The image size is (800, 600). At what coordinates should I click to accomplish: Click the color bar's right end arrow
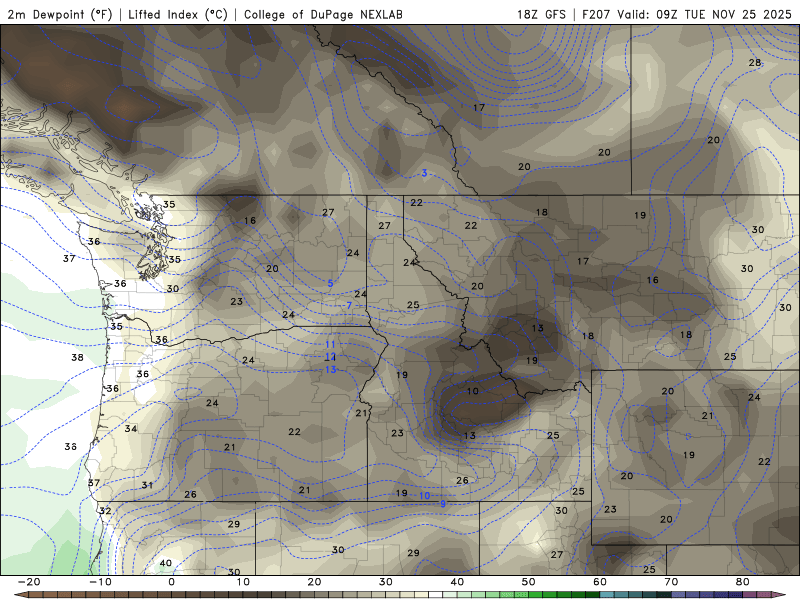coord(779,595)
